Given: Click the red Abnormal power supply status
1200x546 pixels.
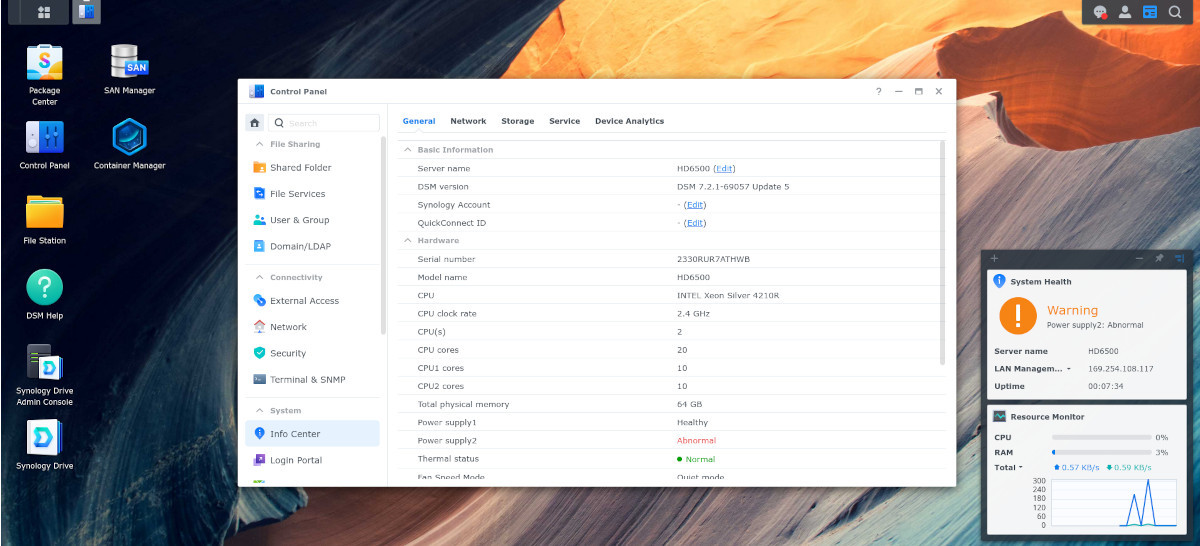Looking at the screenshot, I should point(696,441).
